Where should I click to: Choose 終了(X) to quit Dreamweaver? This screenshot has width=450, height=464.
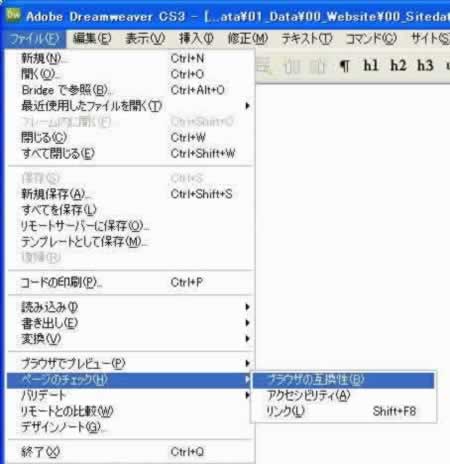[131, 452]
